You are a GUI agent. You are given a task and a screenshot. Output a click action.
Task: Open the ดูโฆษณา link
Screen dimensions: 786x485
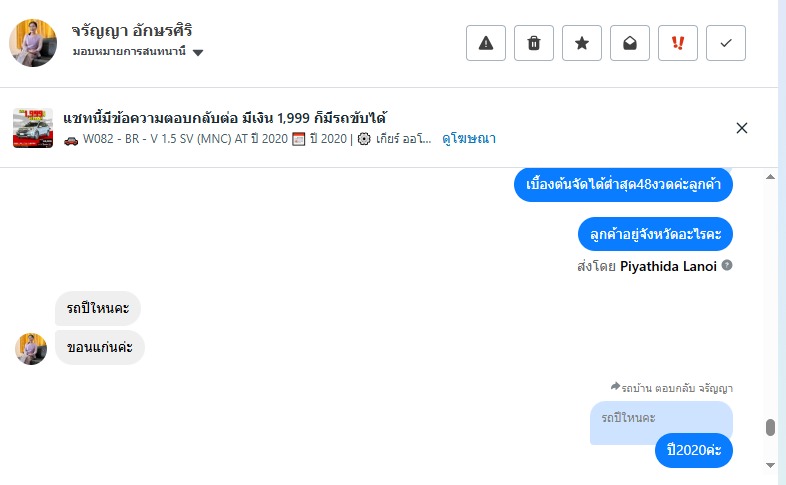(469, 139)
